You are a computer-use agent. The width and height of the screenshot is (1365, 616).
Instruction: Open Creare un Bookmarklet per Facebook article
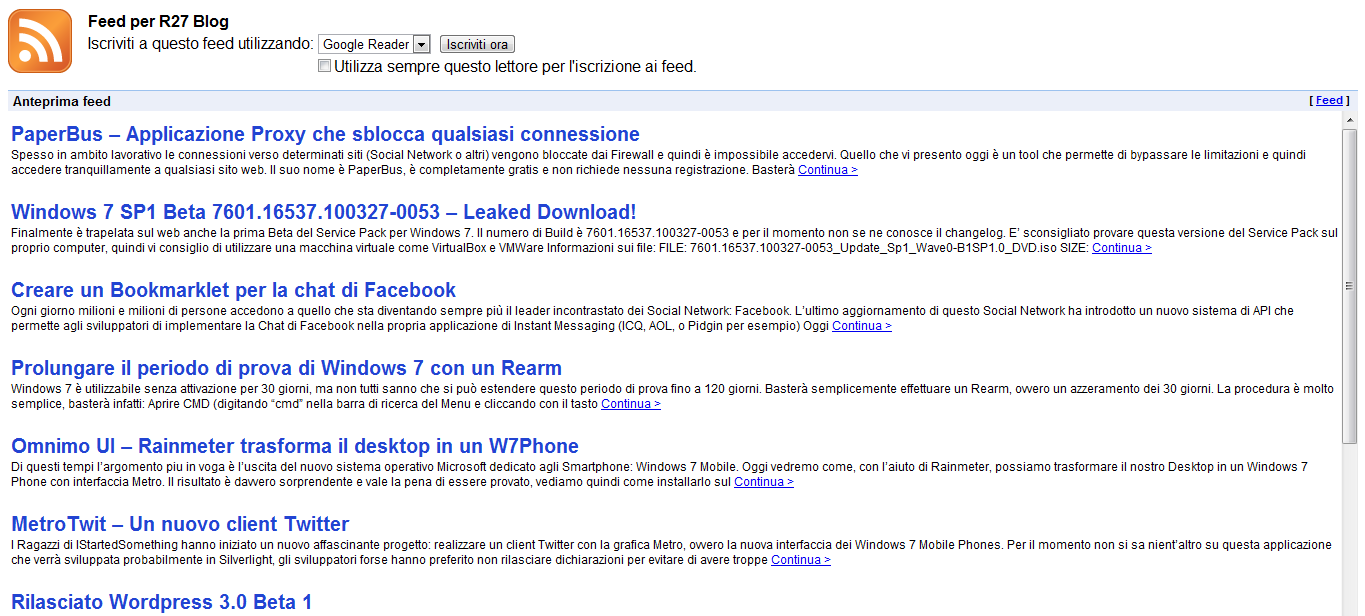pos(233,290)
